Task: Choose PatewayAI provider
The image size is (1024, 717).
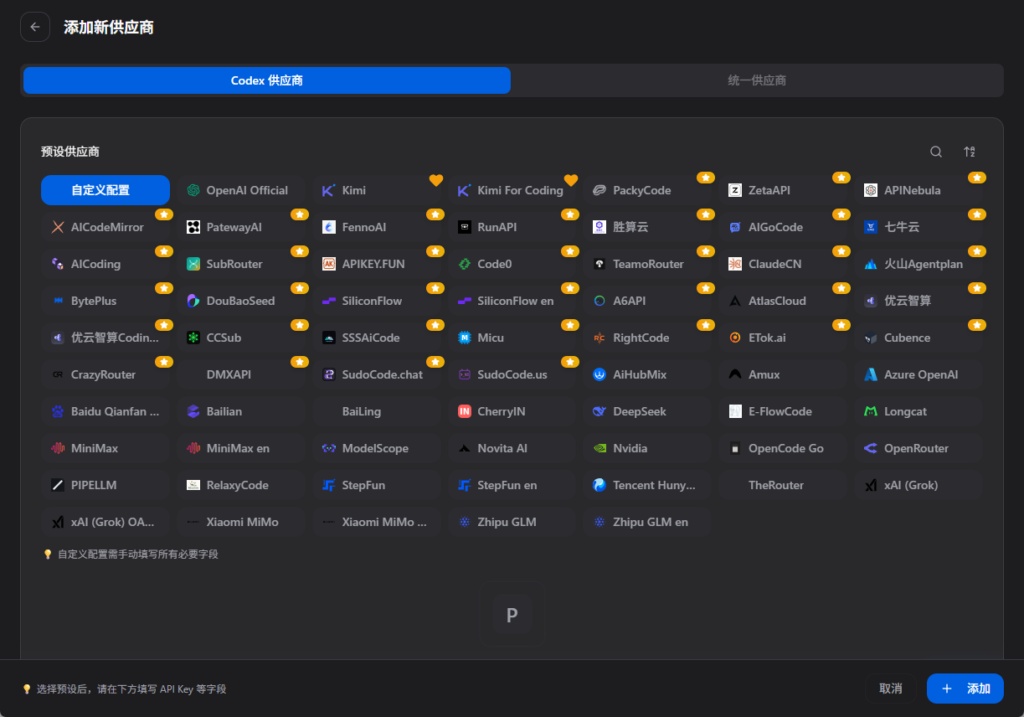Action: 241,227
